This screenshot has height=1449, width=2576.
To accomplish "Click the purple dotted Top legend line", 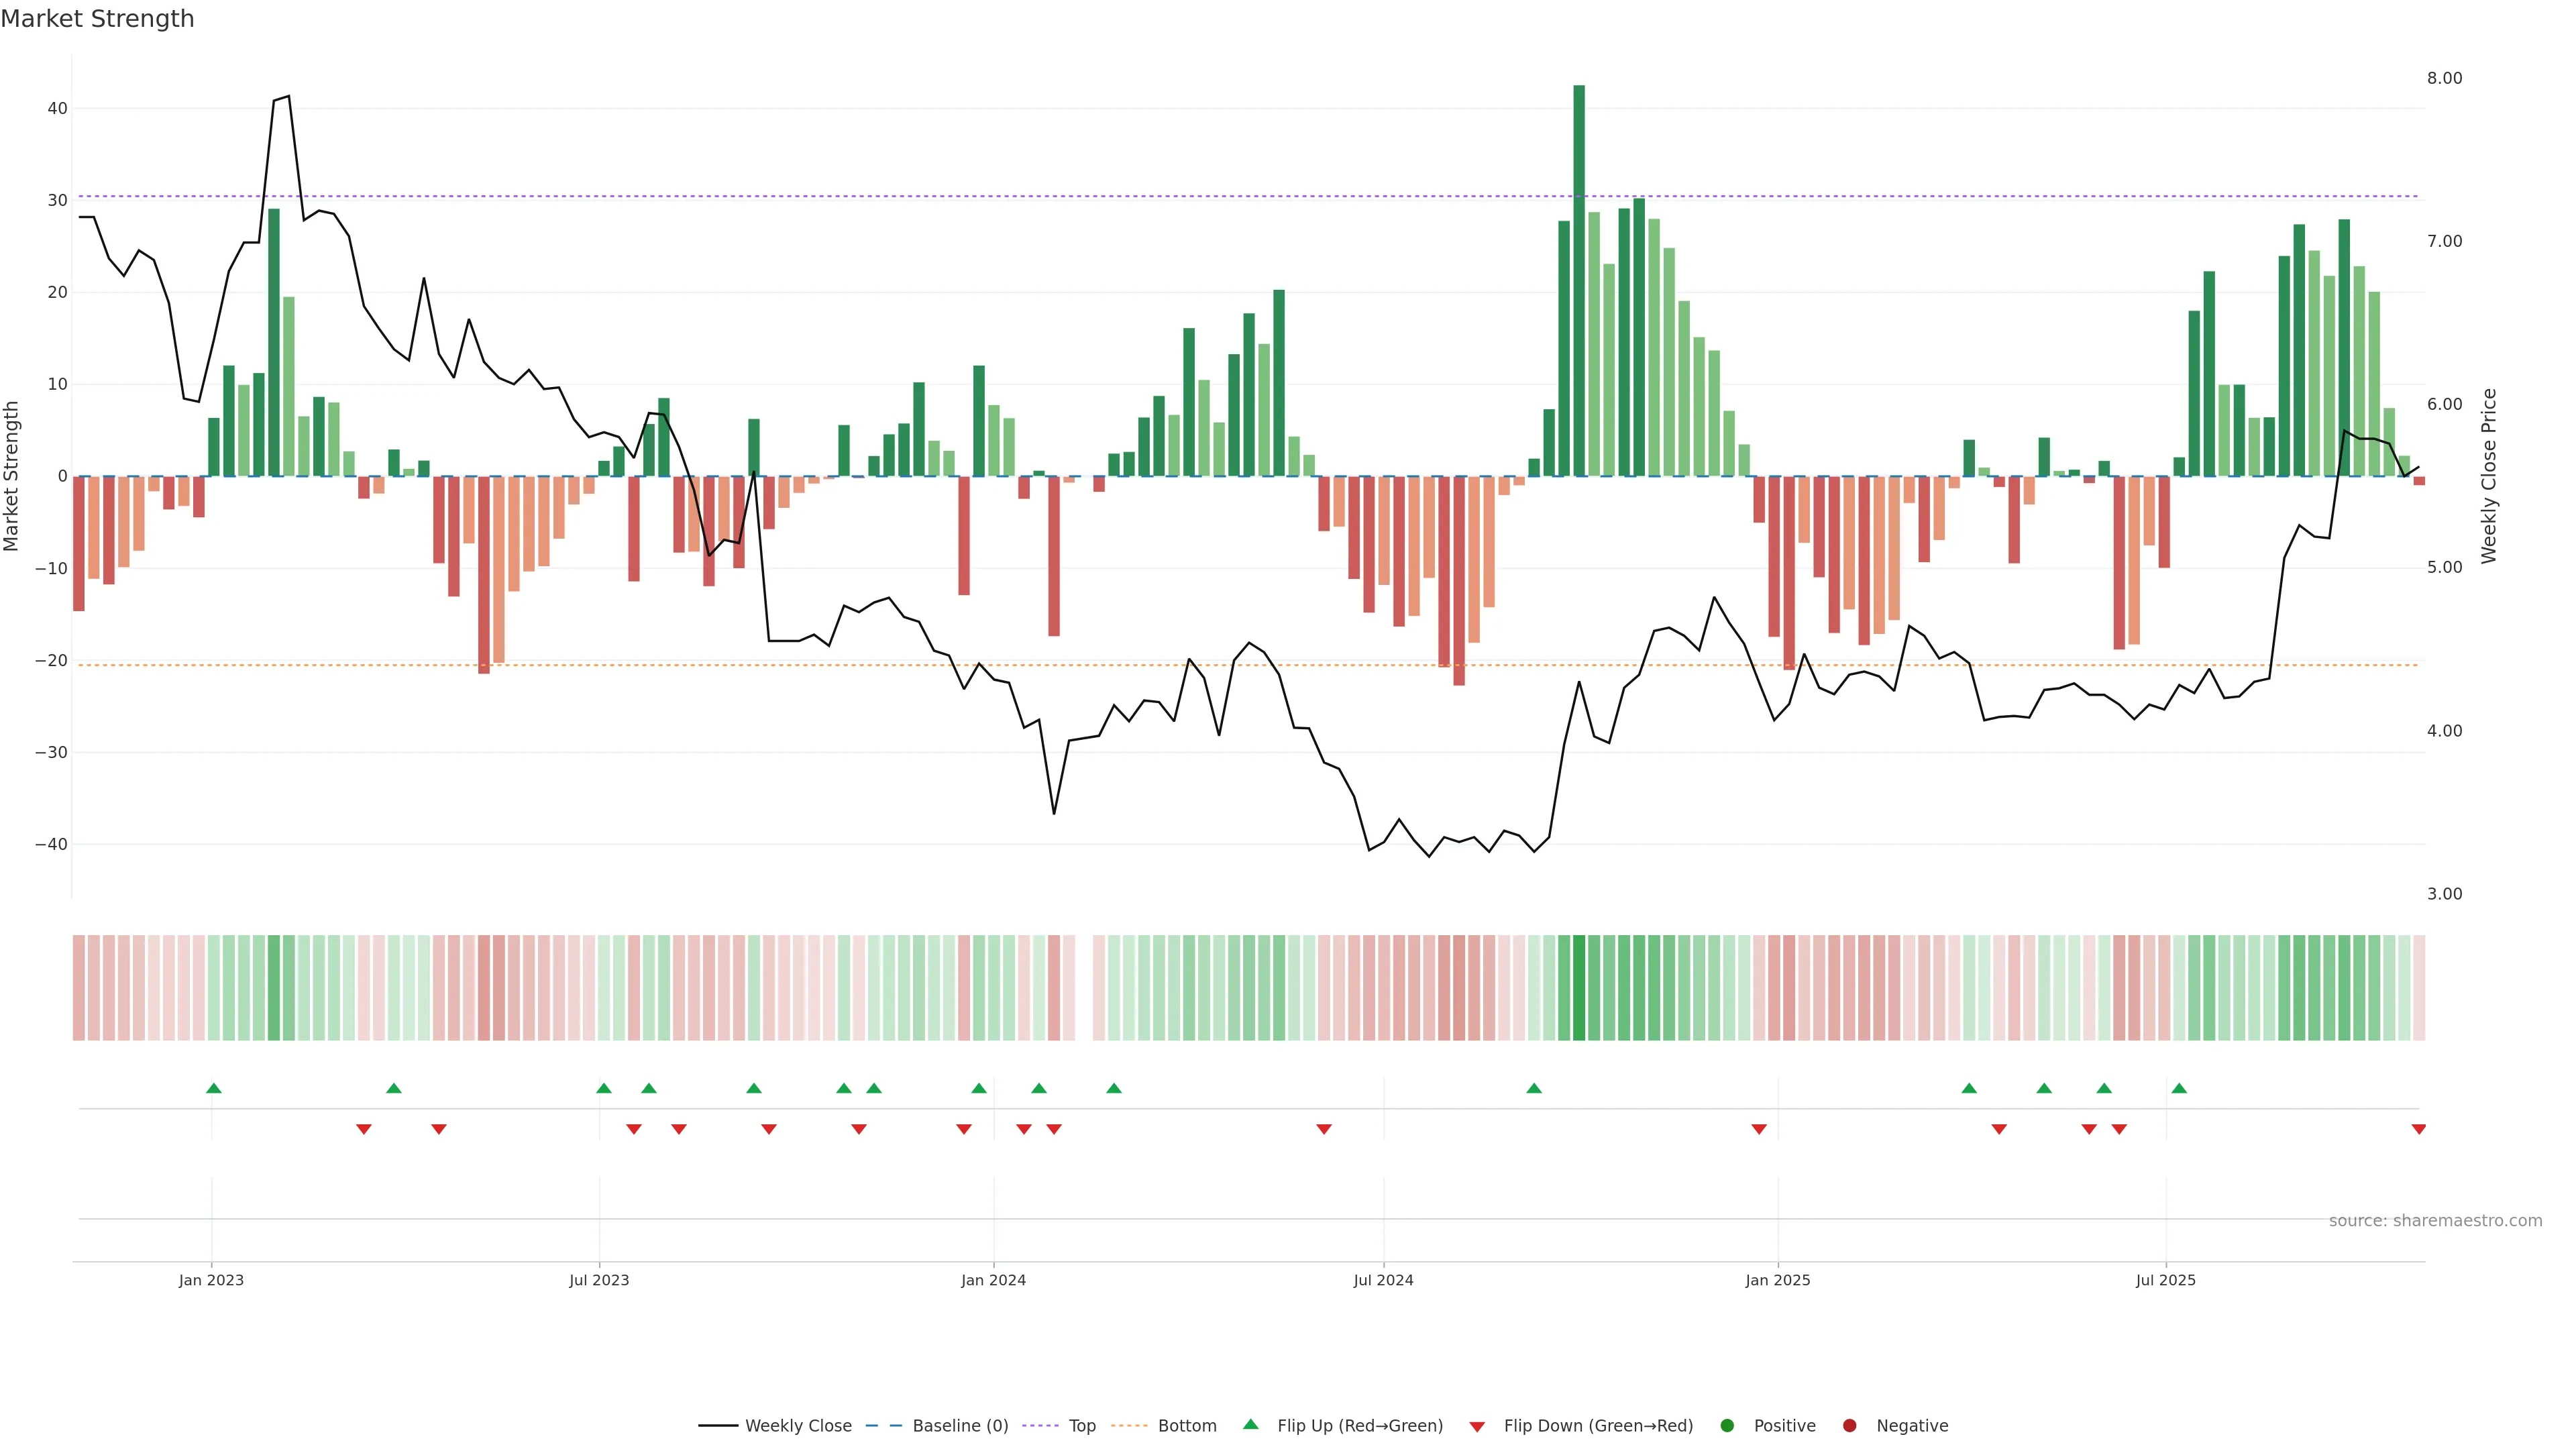I will tap(1040, 1426).
